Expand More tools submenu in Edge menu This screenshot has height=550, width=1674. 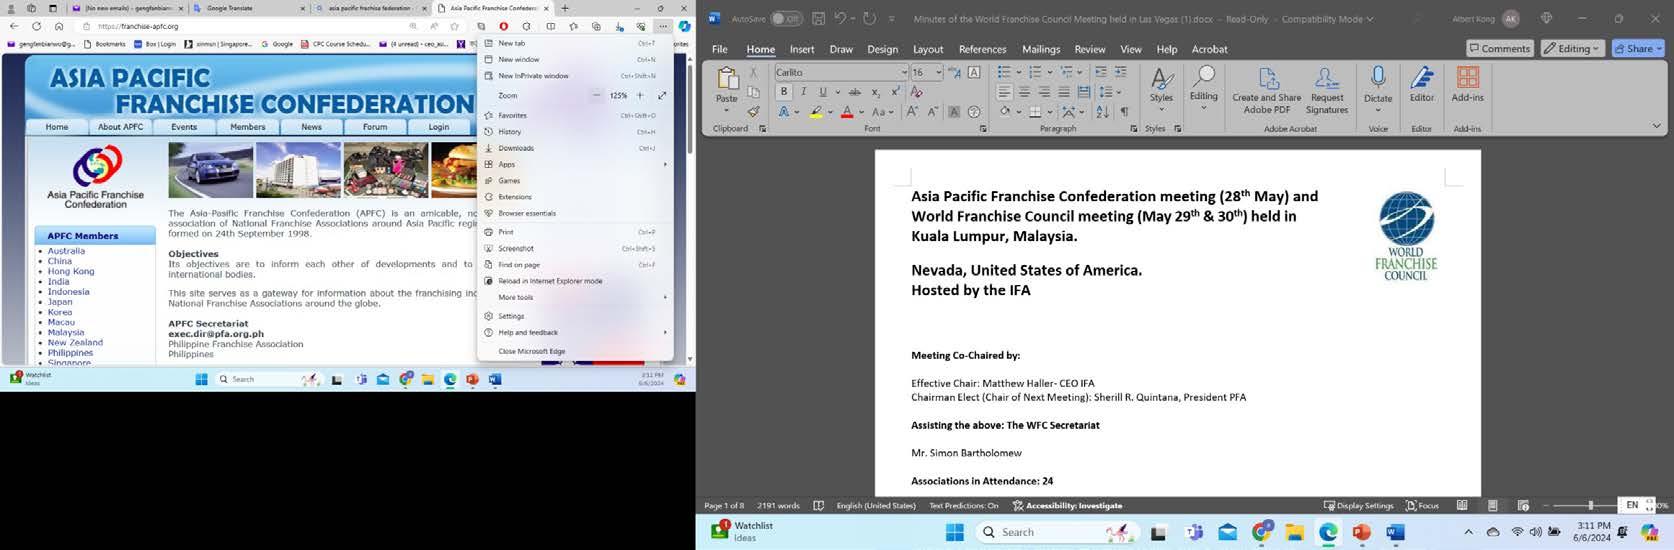coord(575,297)
